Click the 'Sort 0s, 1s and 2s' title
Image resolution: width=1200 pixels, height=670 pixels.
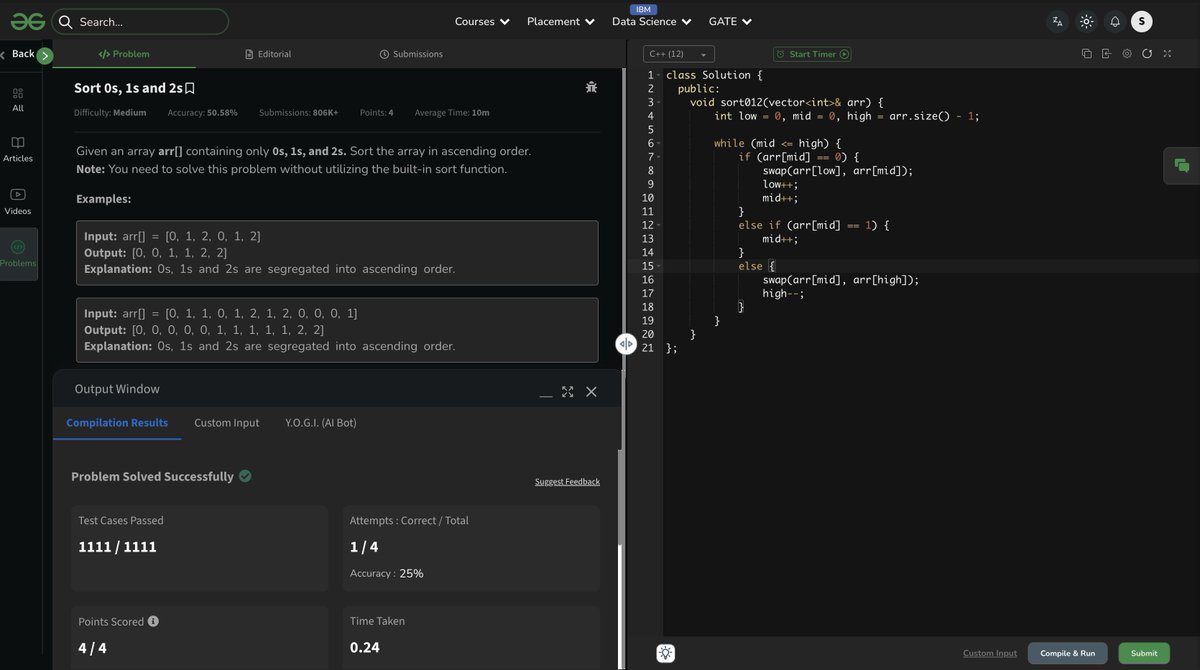(128, 88)
